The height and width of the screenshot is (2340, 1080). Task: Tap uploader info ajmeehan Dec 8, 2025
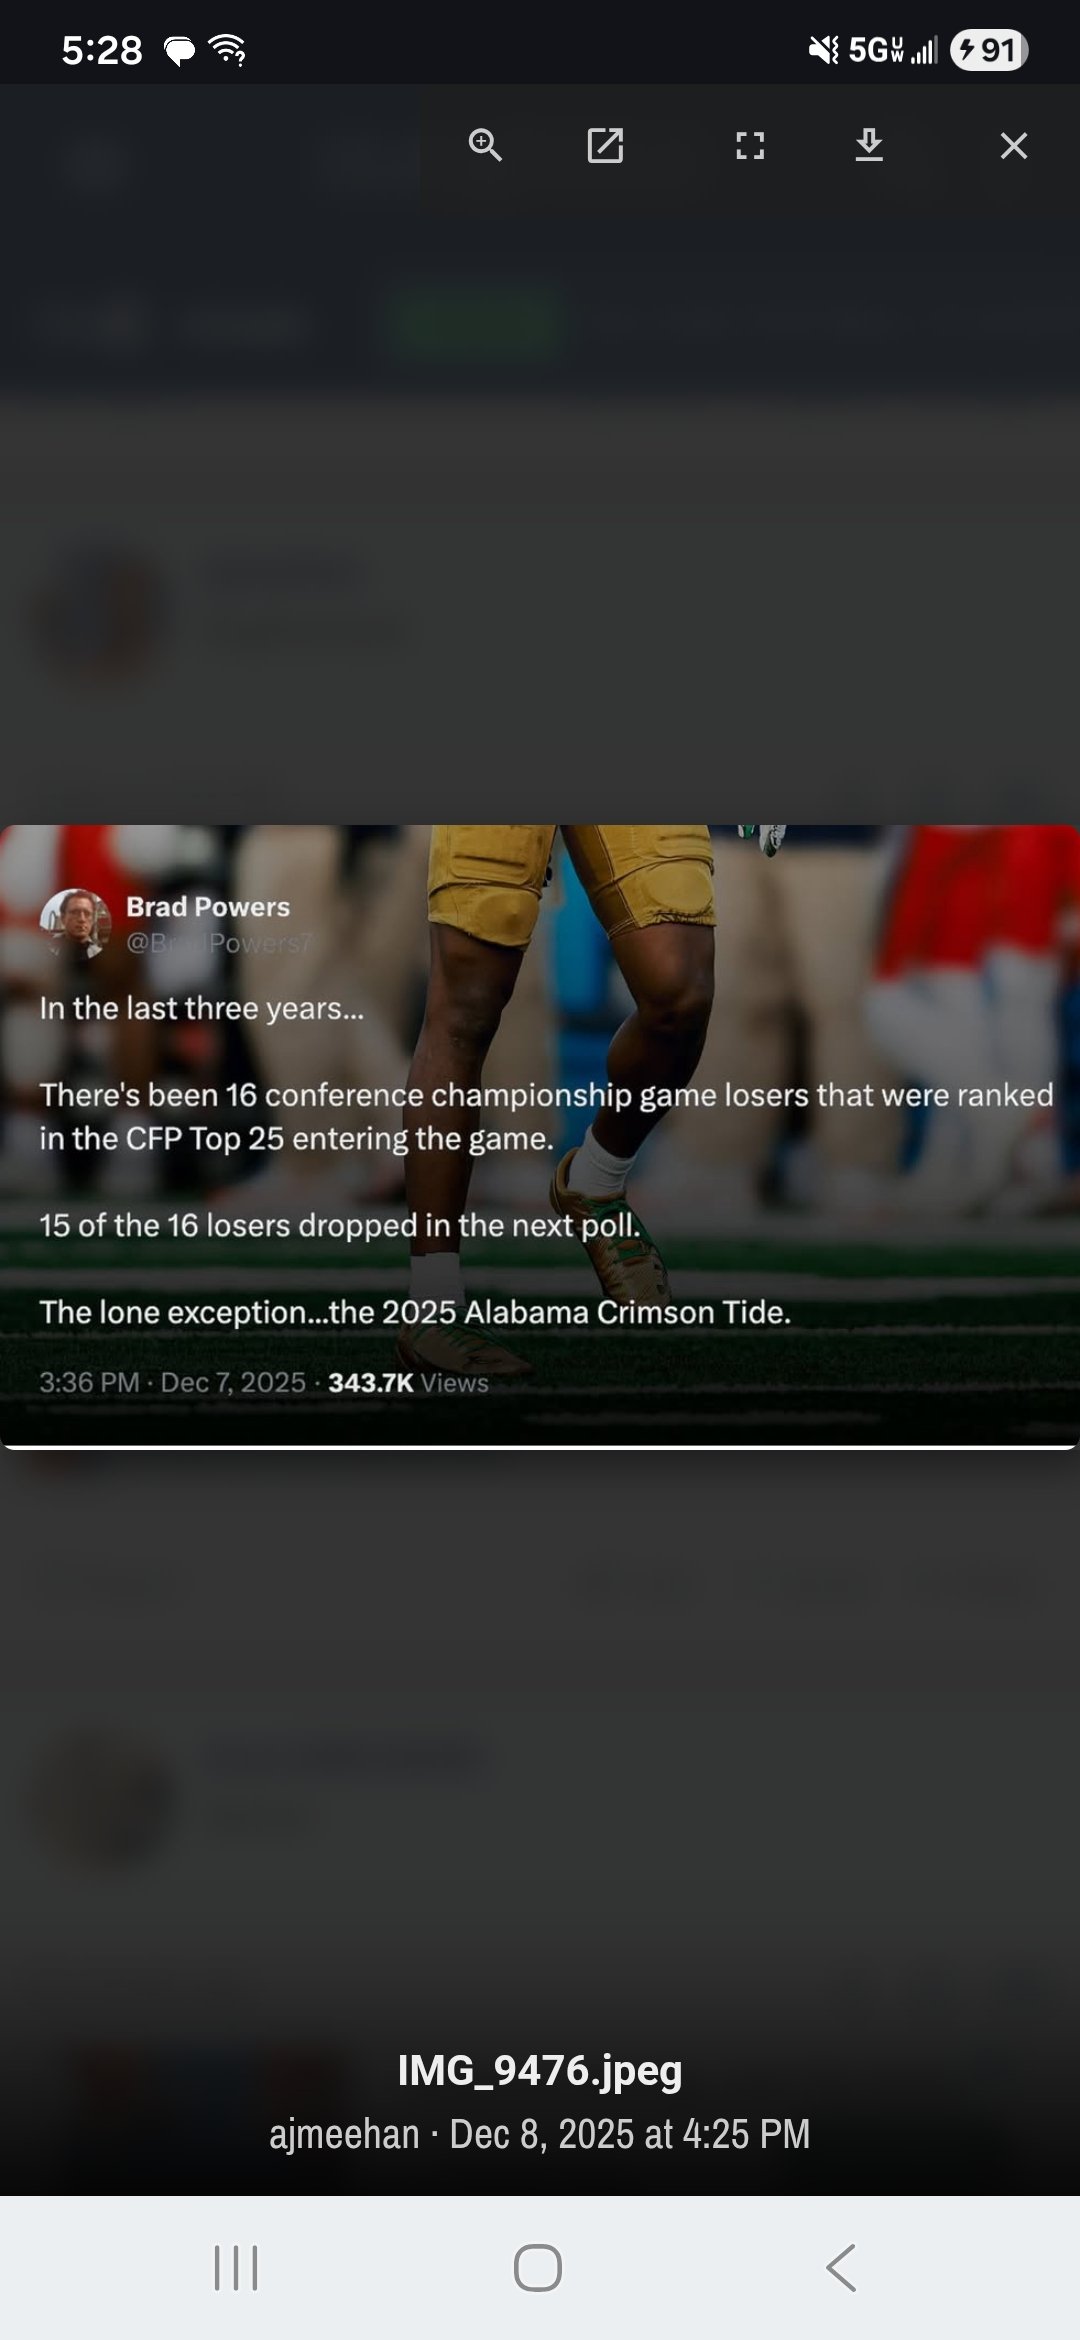tap(540, 2134)
